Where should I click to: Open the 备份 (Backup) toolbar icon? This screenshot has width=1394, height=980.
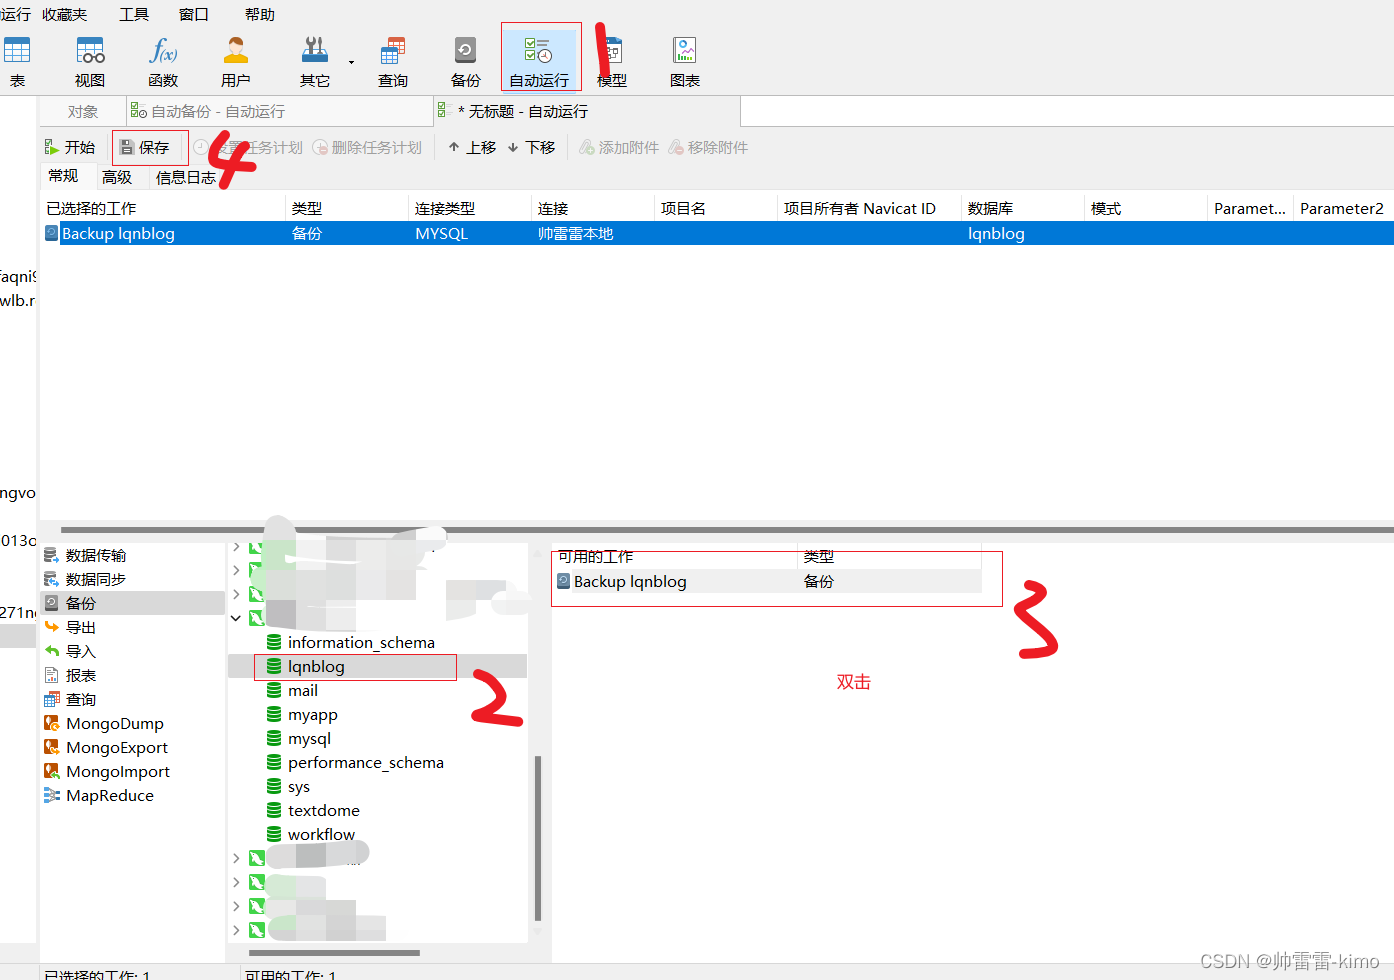466,61
